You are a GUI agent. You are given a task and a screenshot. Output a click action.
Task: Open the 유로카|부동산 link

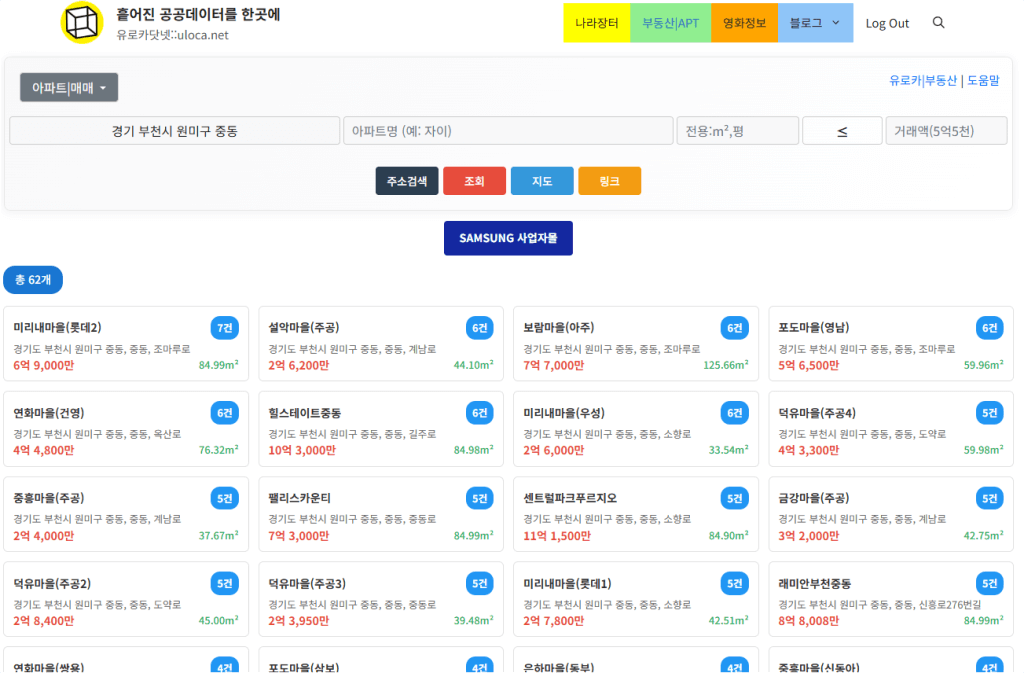click(x=922, y=80)
